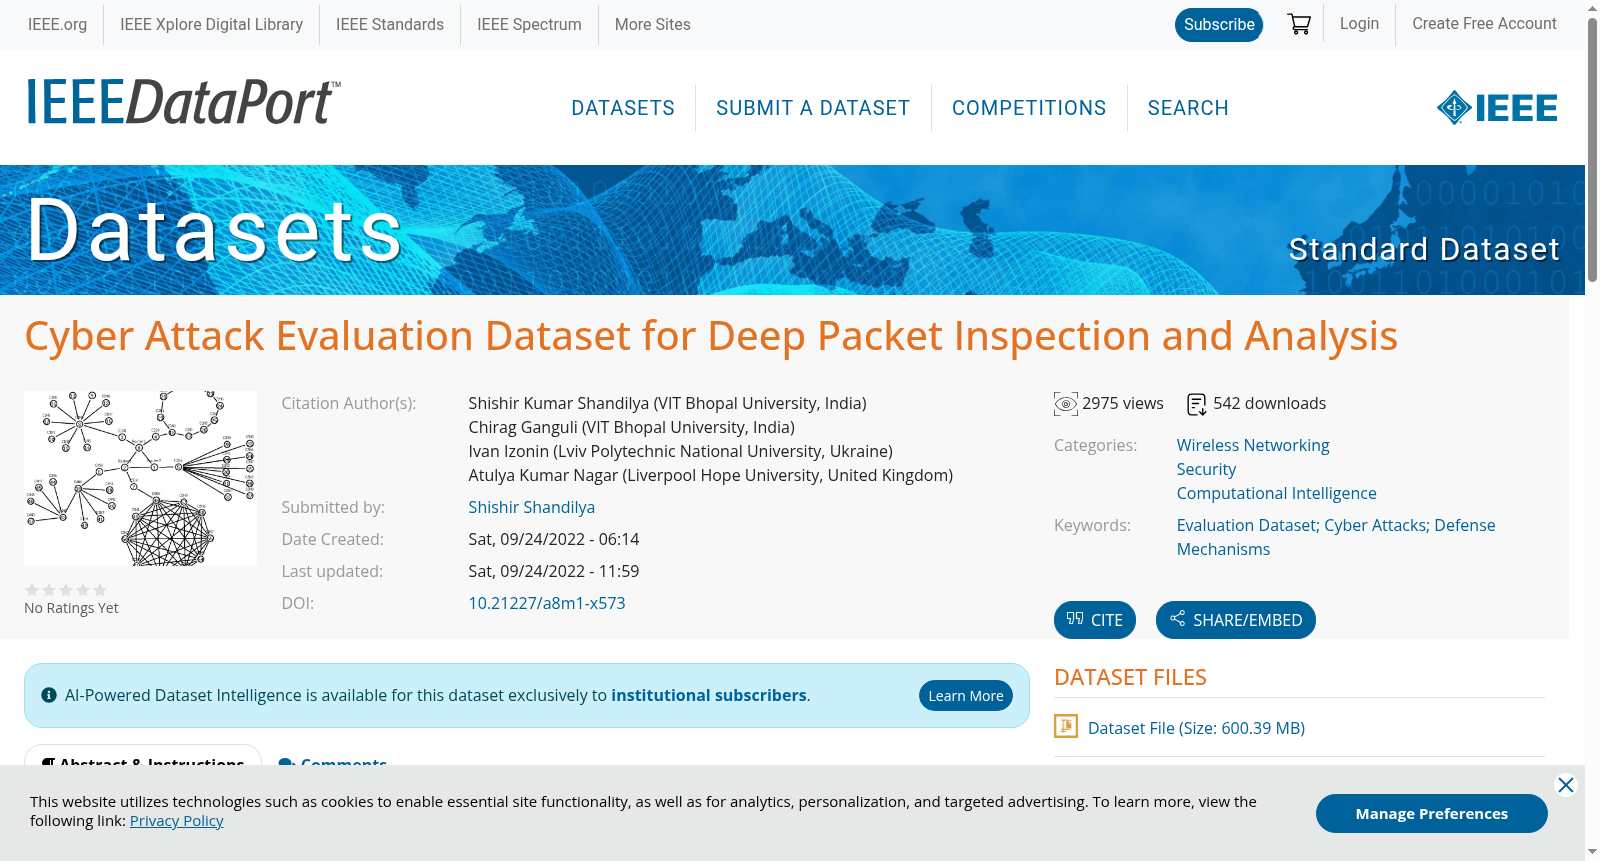Open the SEARCH menu item

pyautogui.click(x=1188, y=108)
